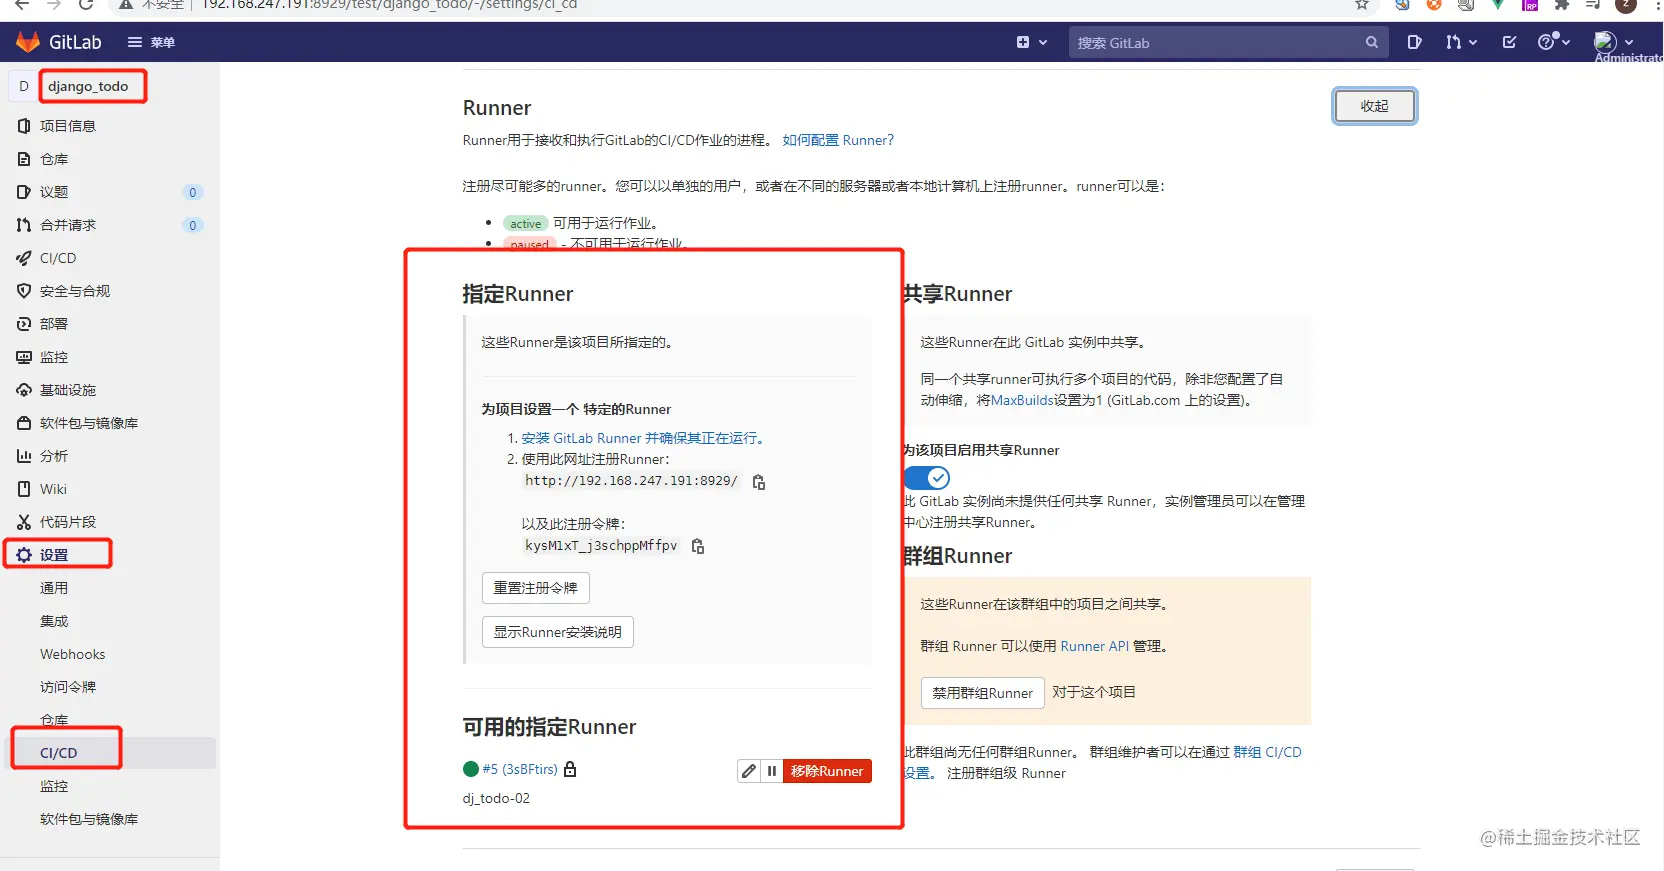Toggle shared runners for this project
Screen dimensions: 1664x871
927,478
